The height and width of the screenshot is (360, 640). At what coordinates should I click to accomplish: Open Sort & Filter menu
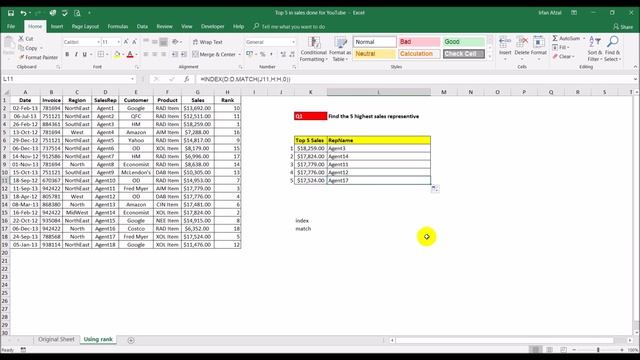[595, 49]
